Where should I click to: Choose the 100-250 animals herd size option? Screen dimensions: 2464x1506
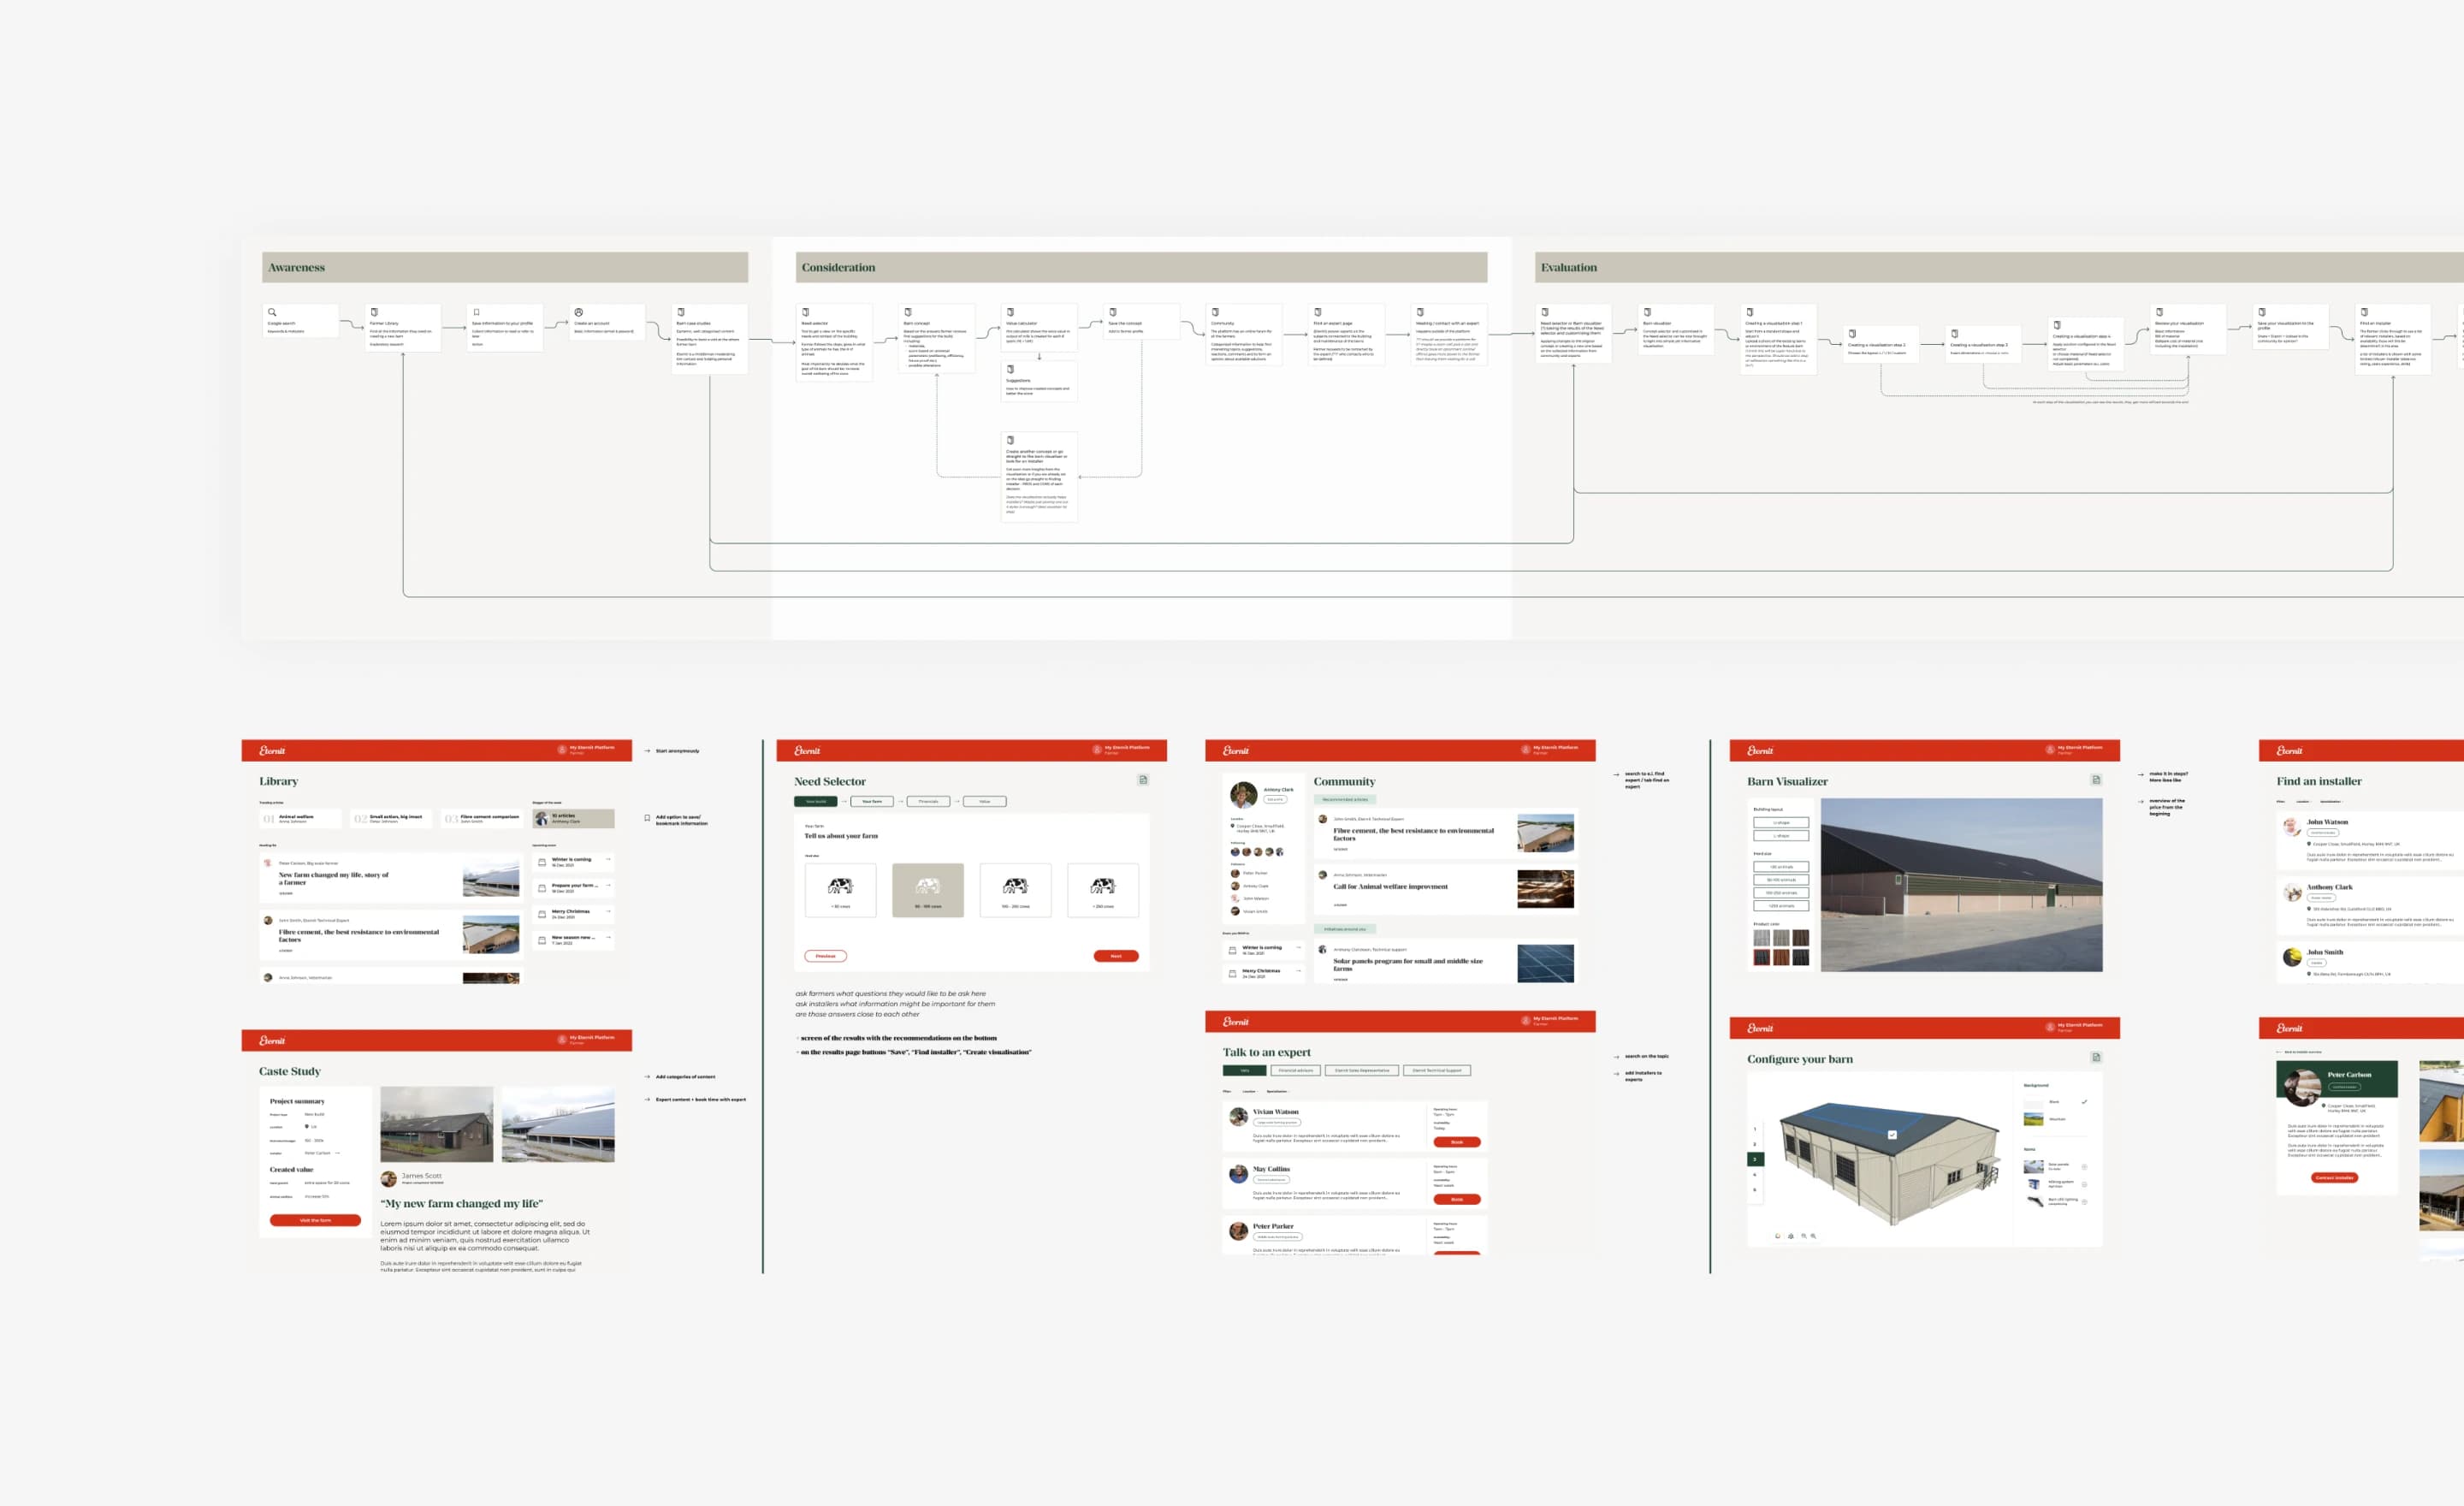tap(1782, 893)
